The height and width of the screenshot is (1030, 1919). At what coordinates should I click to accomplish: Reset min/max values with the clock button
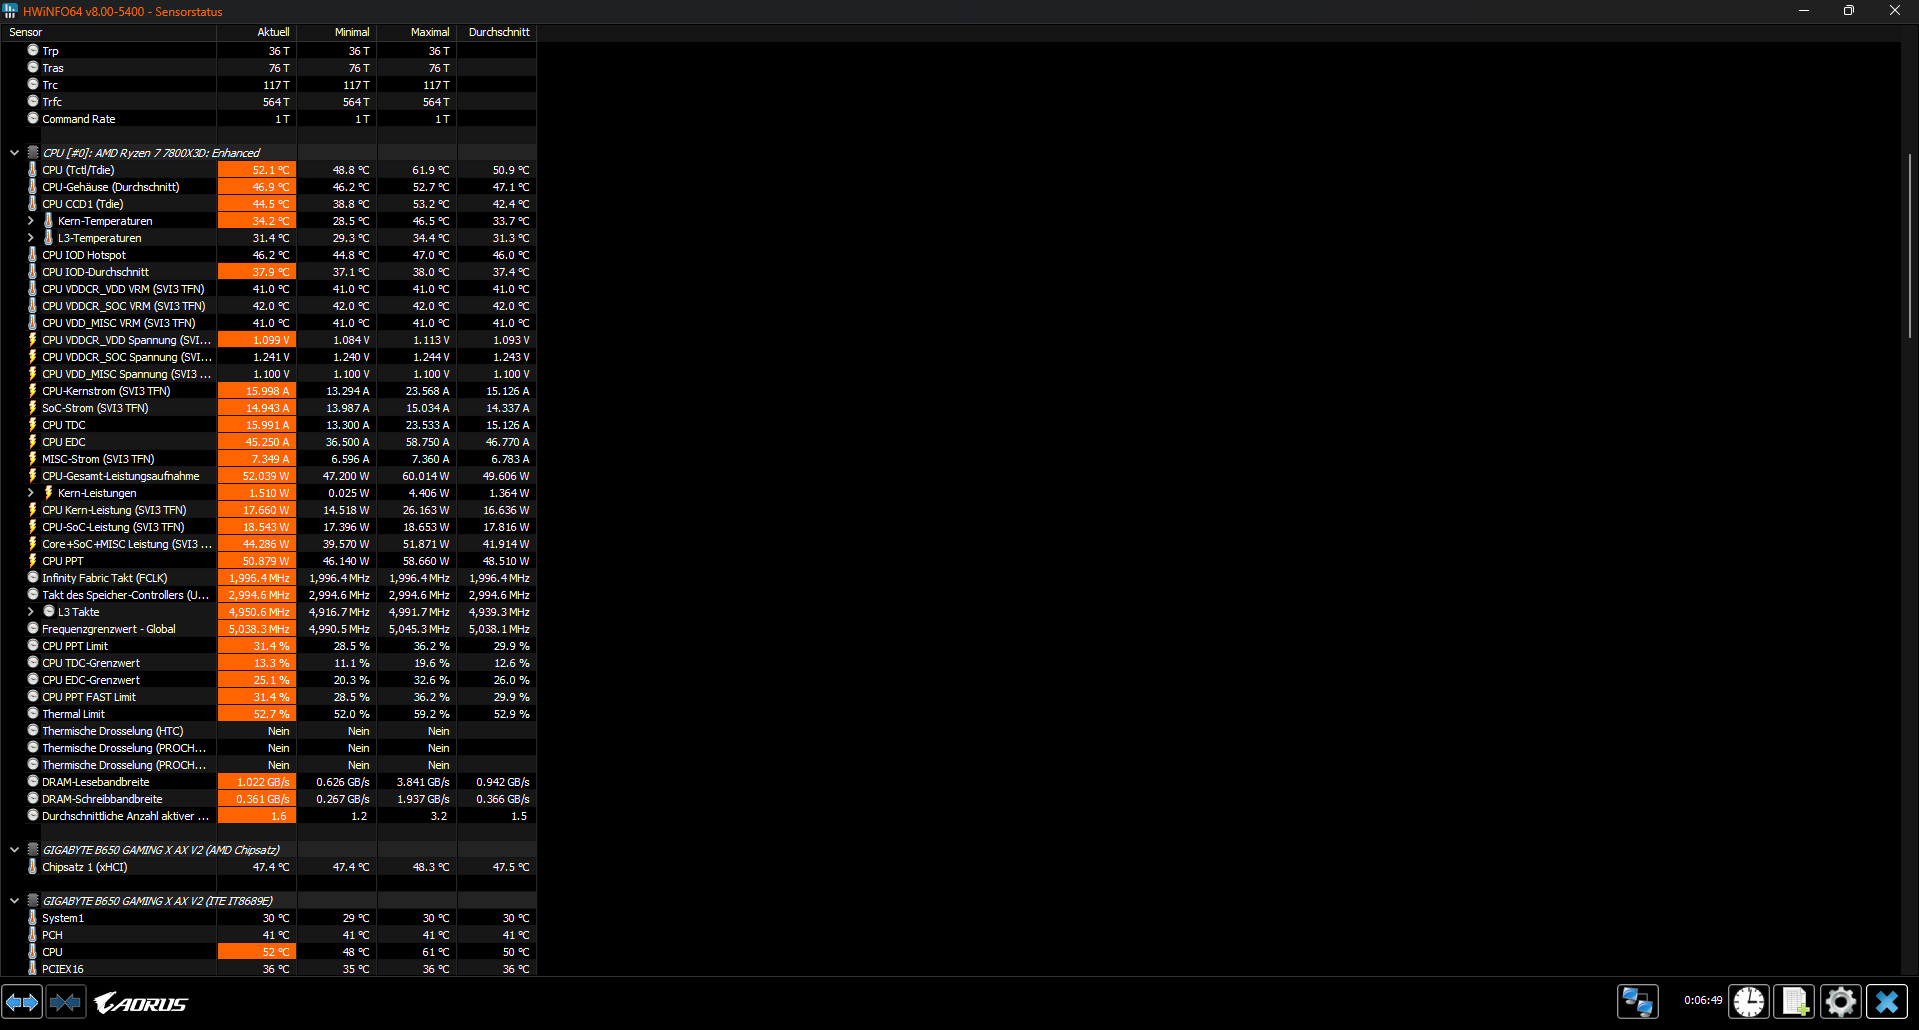point(1749,1002)
